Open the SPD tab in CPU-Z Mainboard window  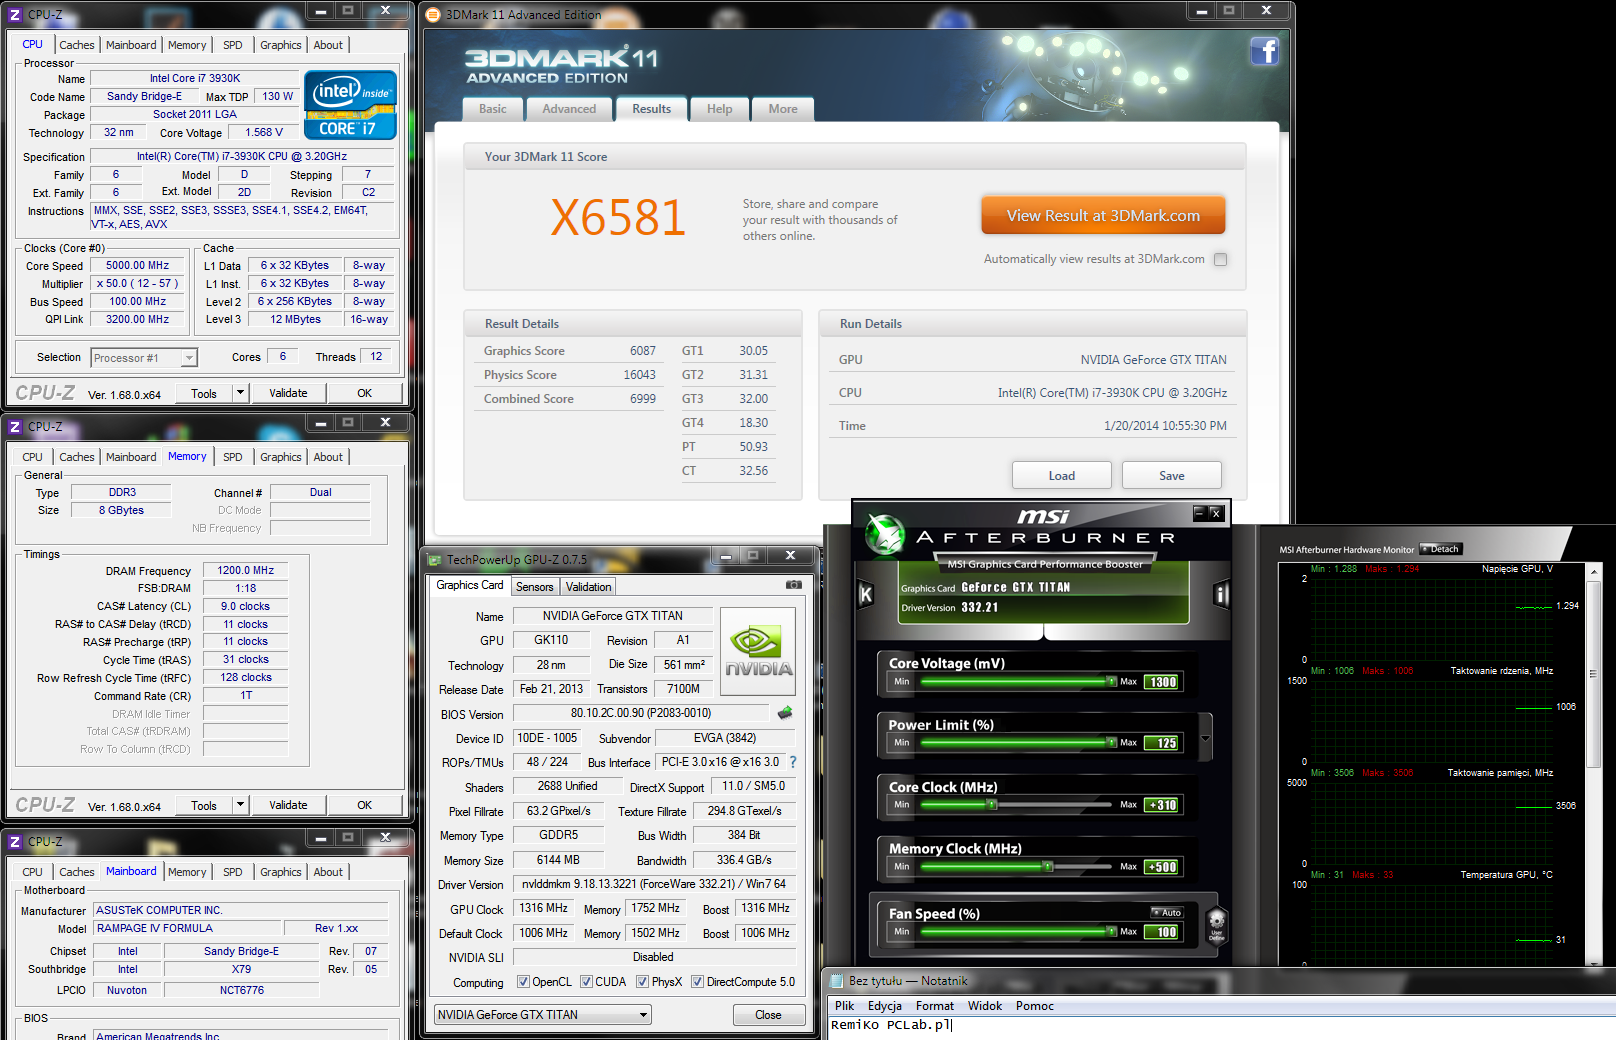pyautogui.click(x=233, y=872)
